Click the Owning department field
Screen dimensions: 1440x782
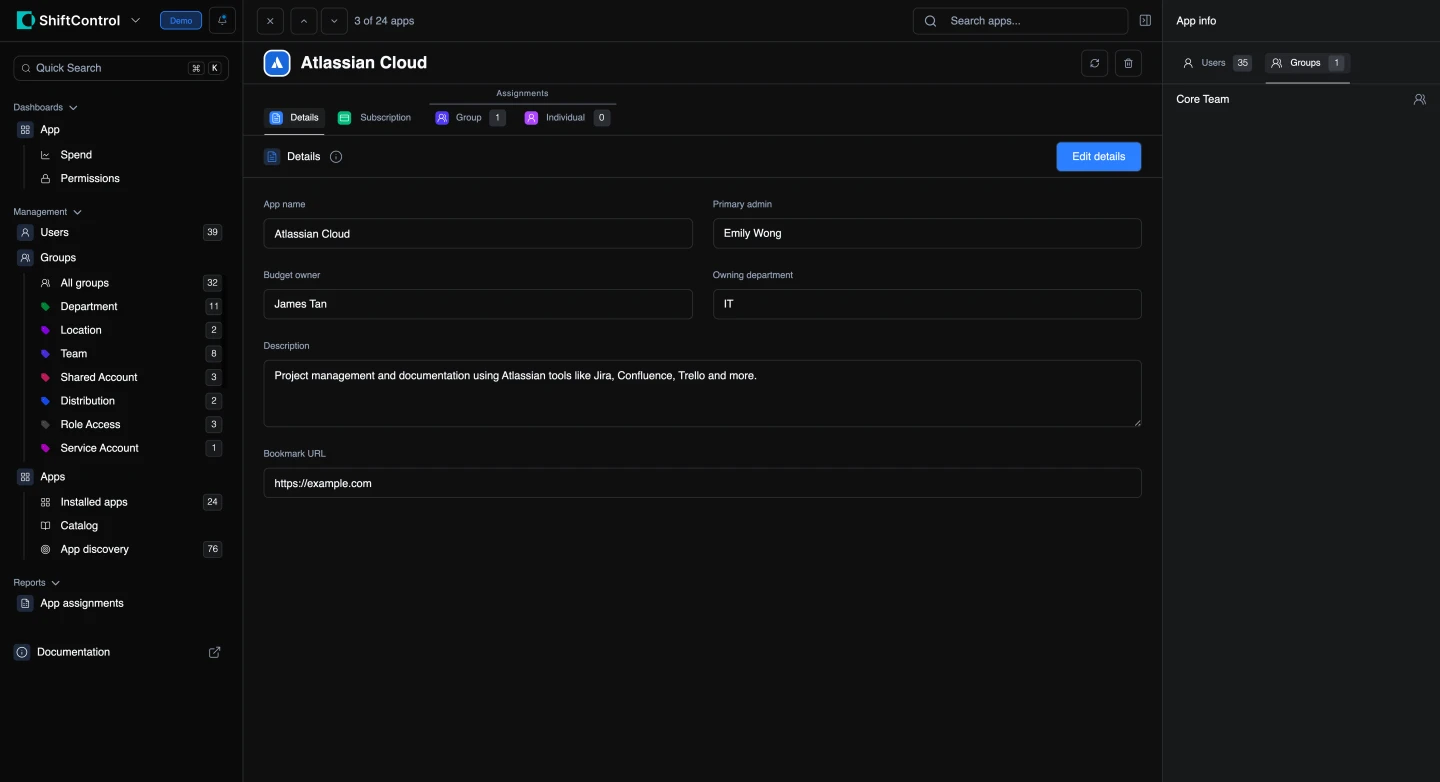click(x=927, y=304)
